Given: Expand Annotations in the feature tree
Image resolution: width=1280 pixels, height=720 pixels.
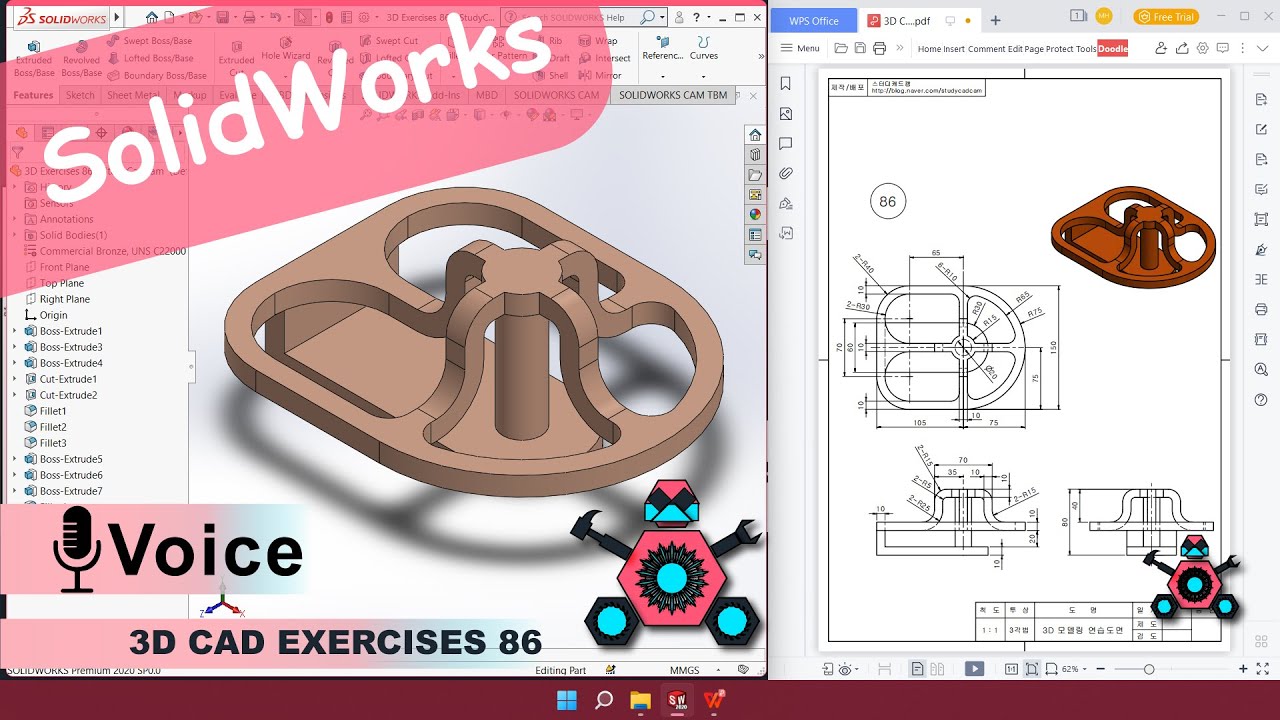Looking at the screenshot, I should pos(14,219).
